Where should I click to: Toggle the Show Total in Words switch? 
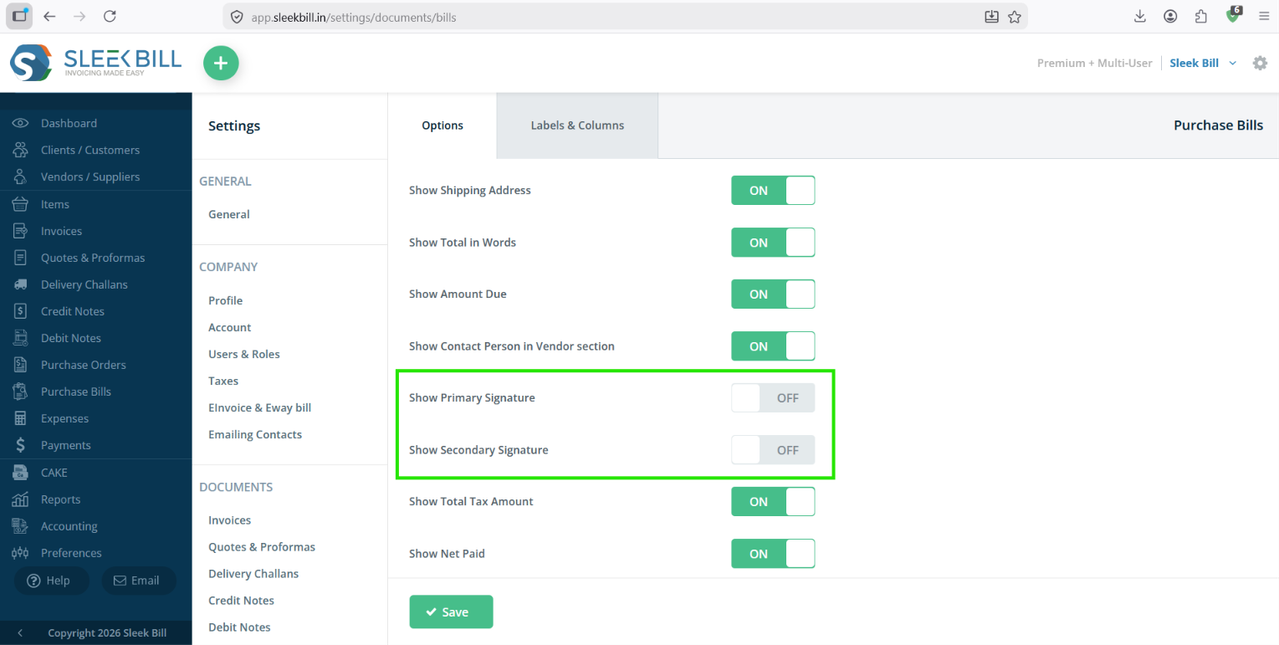point(773,242)
